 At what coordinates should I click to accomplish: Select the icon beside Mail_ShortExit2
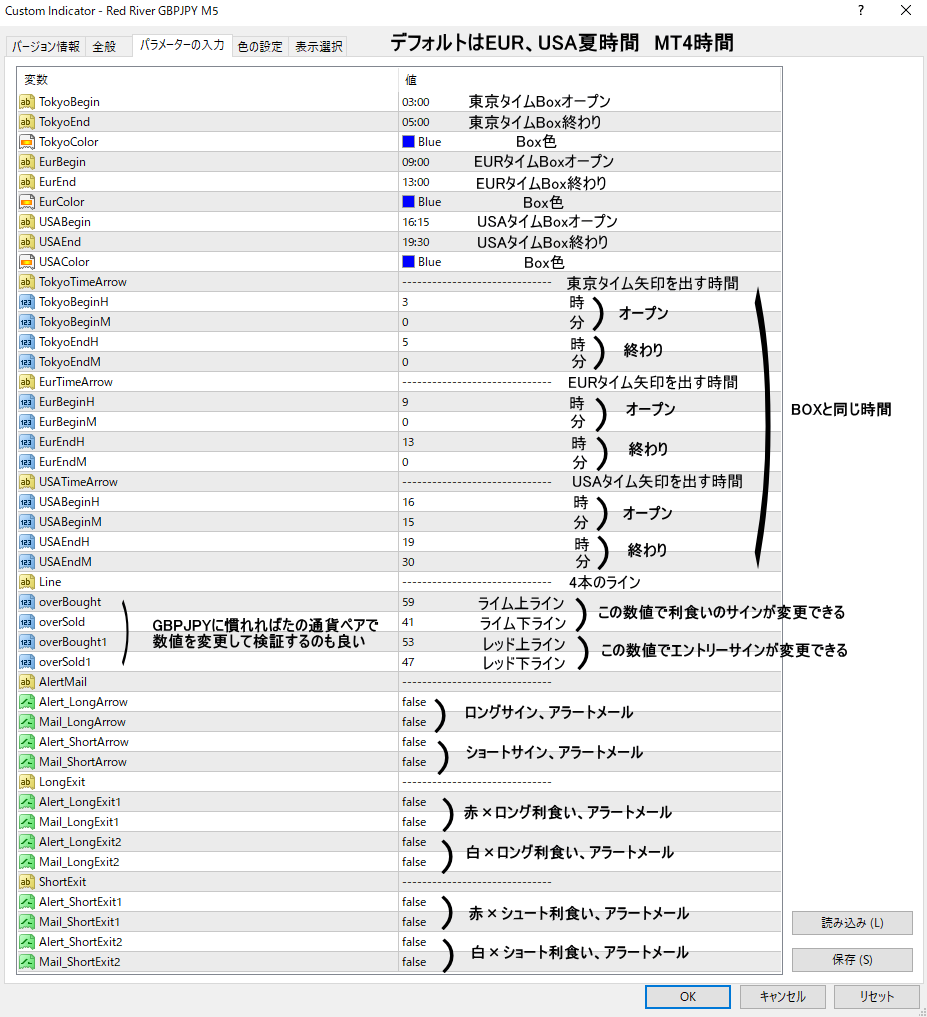(x=27, y=962)
